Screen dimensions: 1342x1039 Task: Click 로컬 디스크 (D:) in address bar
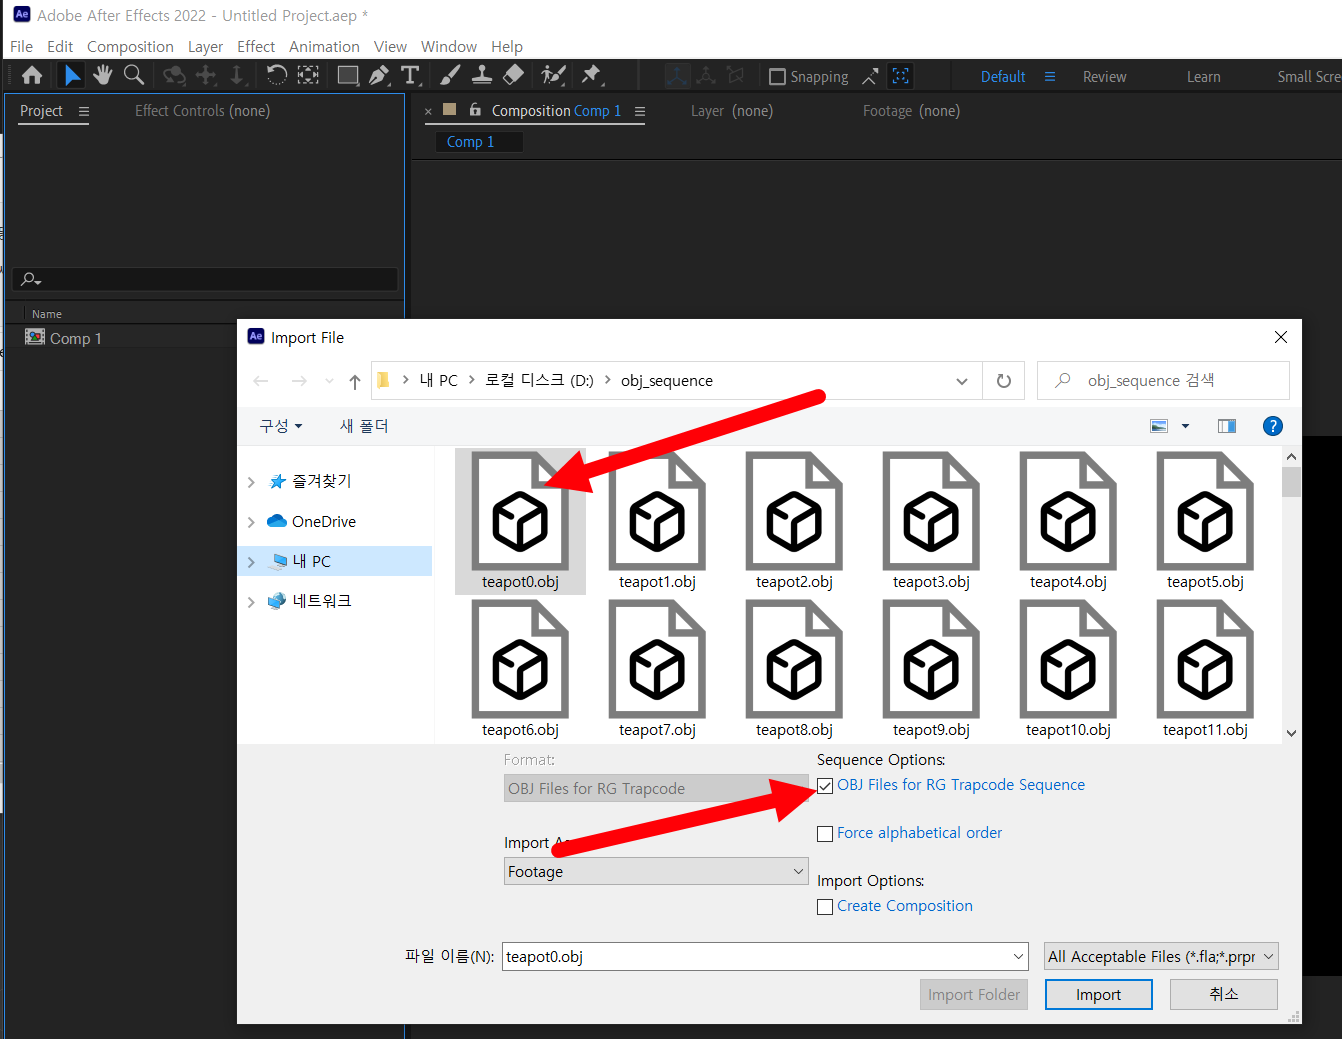(x=540, y=381)
